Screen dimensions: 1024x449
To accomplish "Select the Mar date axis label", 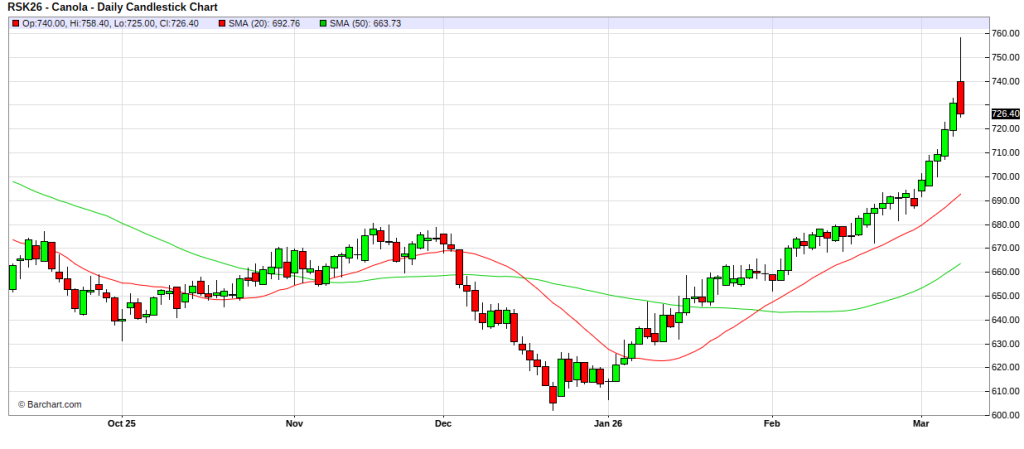I will point(921,423).
